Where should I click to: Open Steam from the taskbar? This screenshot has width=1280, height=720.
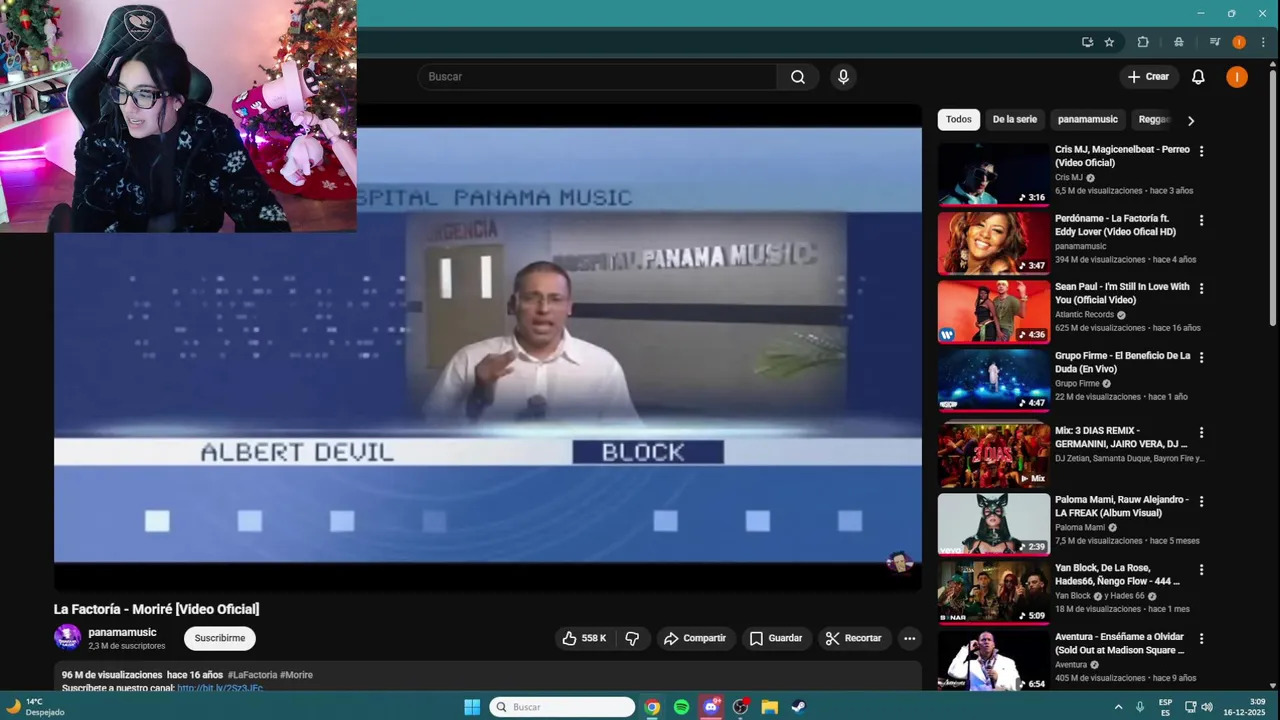798,707
